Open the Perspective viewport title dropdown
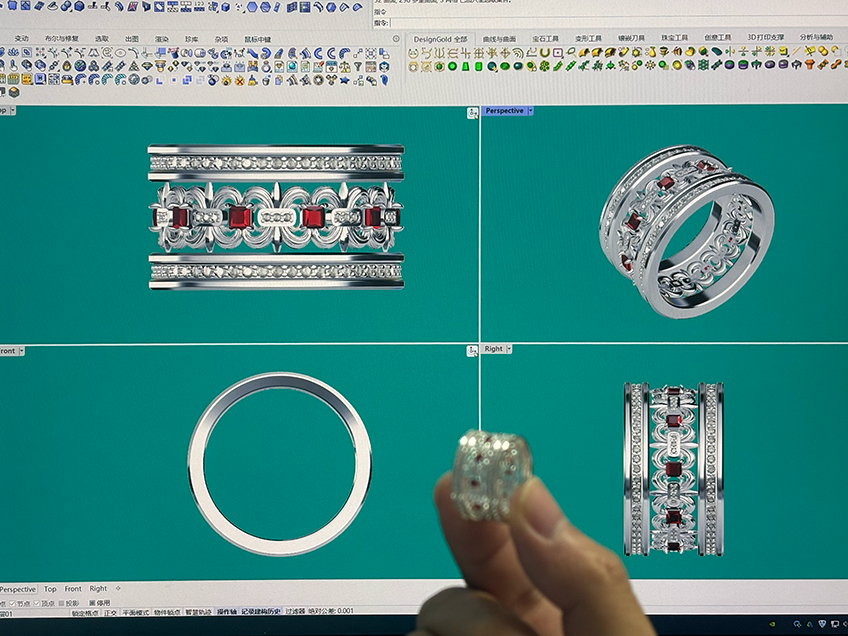Screen dimensions: 848x636 531,110
